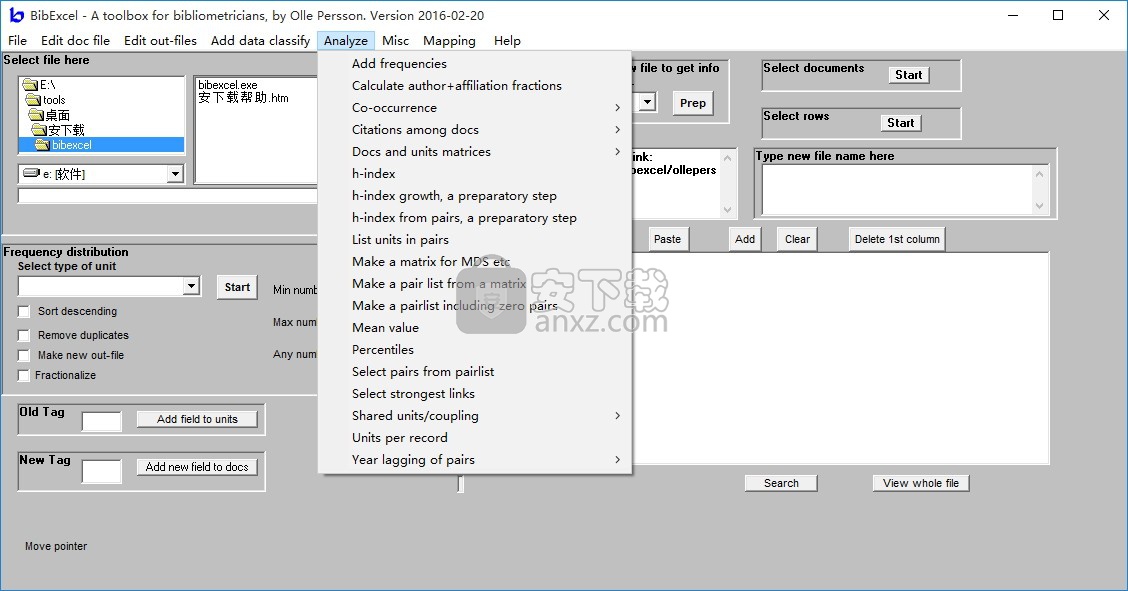Select Calculate author+affiliation fractions
The height and width of the screenshot is (591, 1128).
475,86
